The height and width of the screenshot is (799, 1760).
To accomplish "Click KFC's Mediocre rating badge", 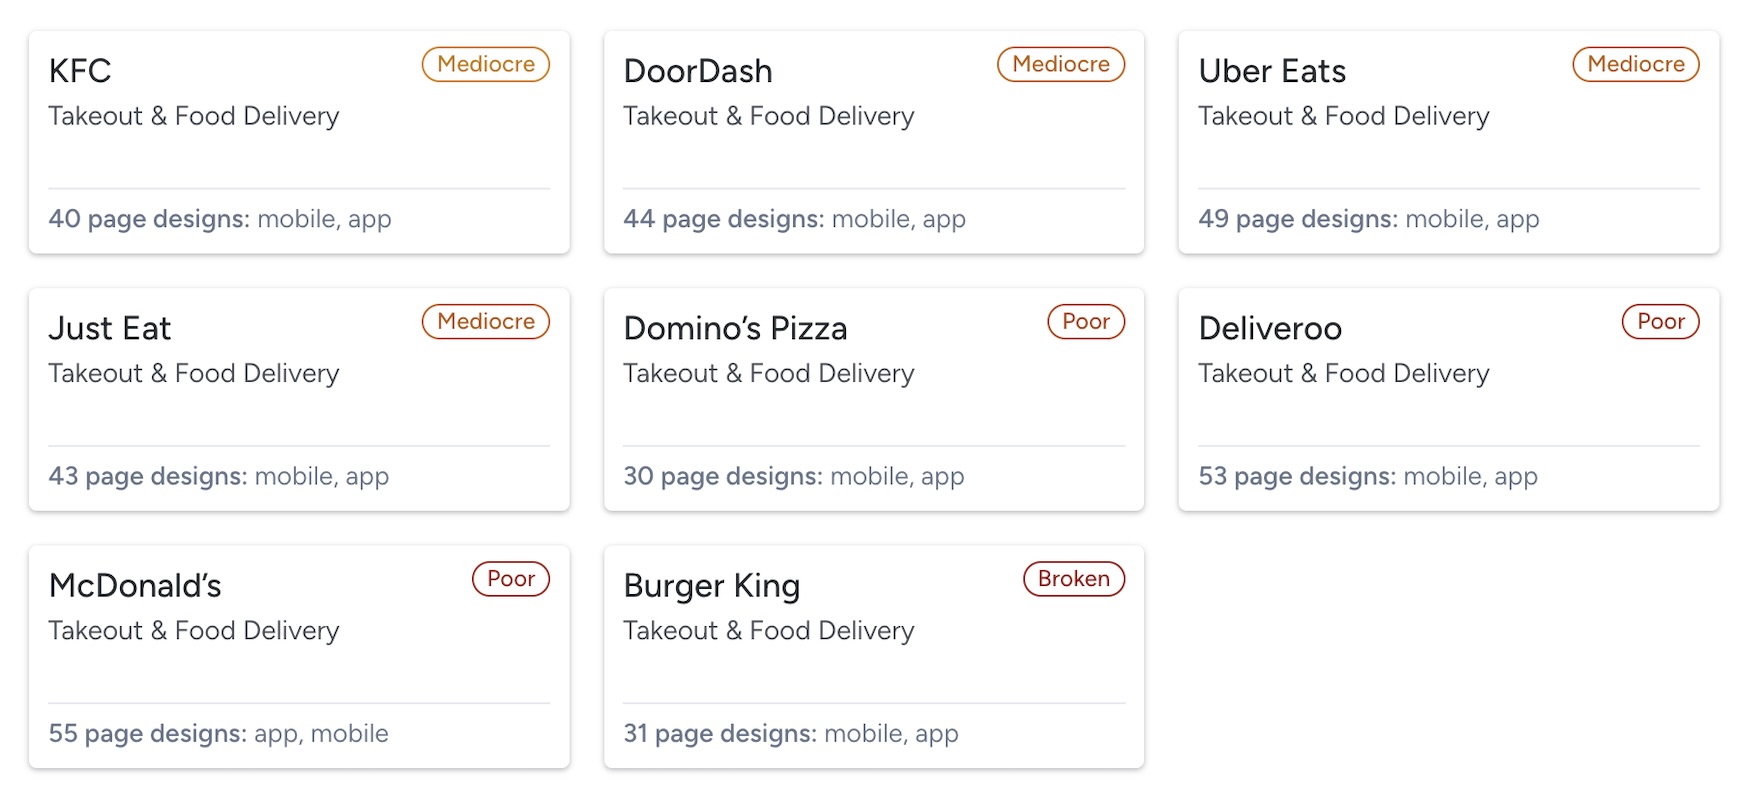I will tap(486, 64).
